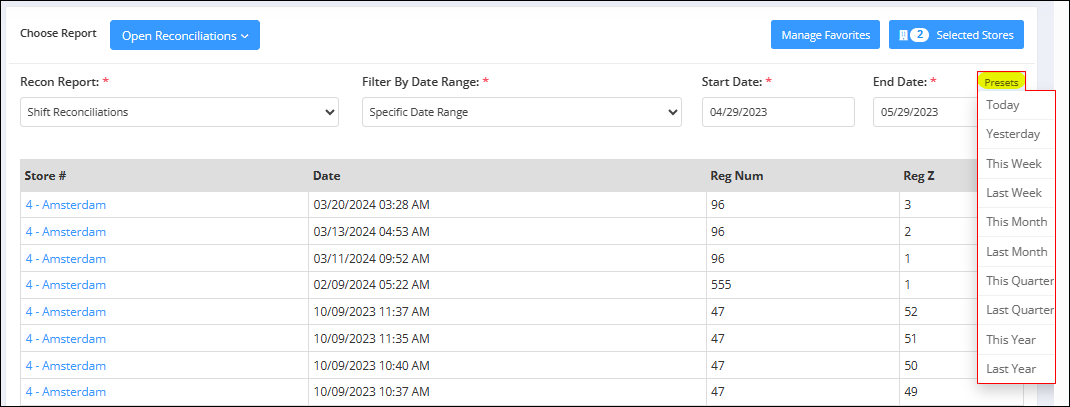Expand the Filter By Date Range dropdown

[521, 112]
